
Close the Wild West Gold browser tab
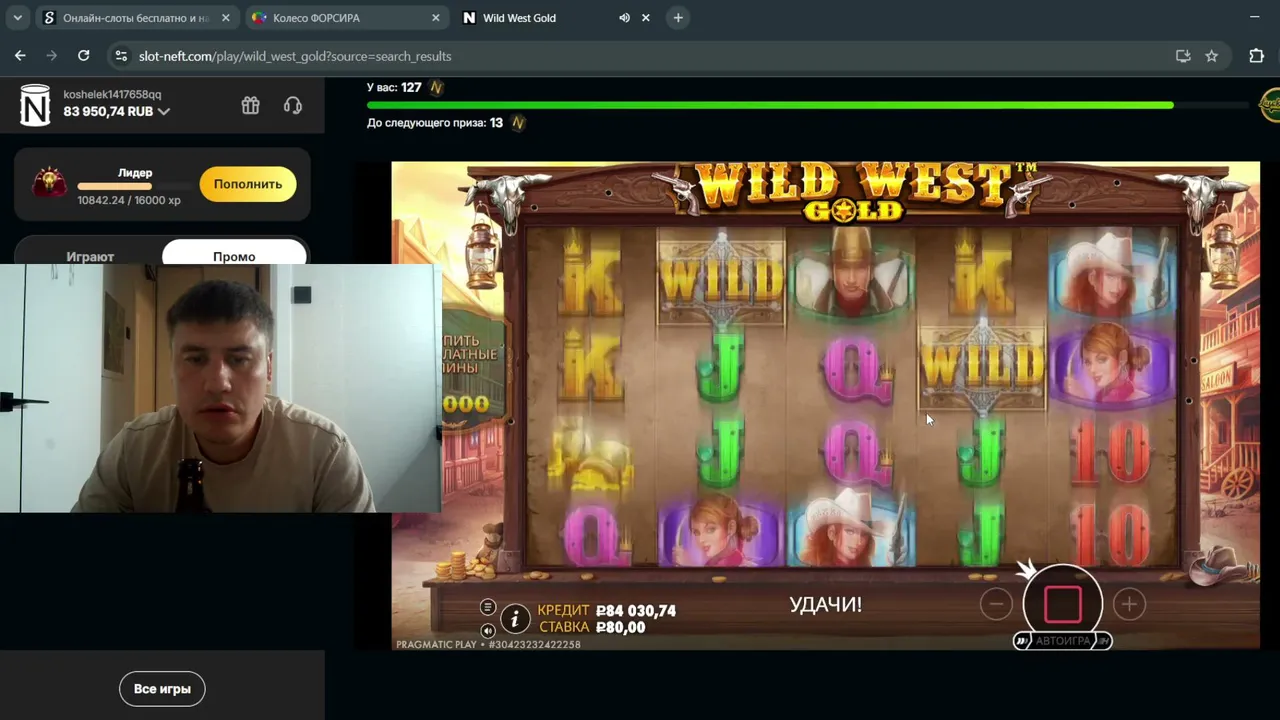coord(645,18)
